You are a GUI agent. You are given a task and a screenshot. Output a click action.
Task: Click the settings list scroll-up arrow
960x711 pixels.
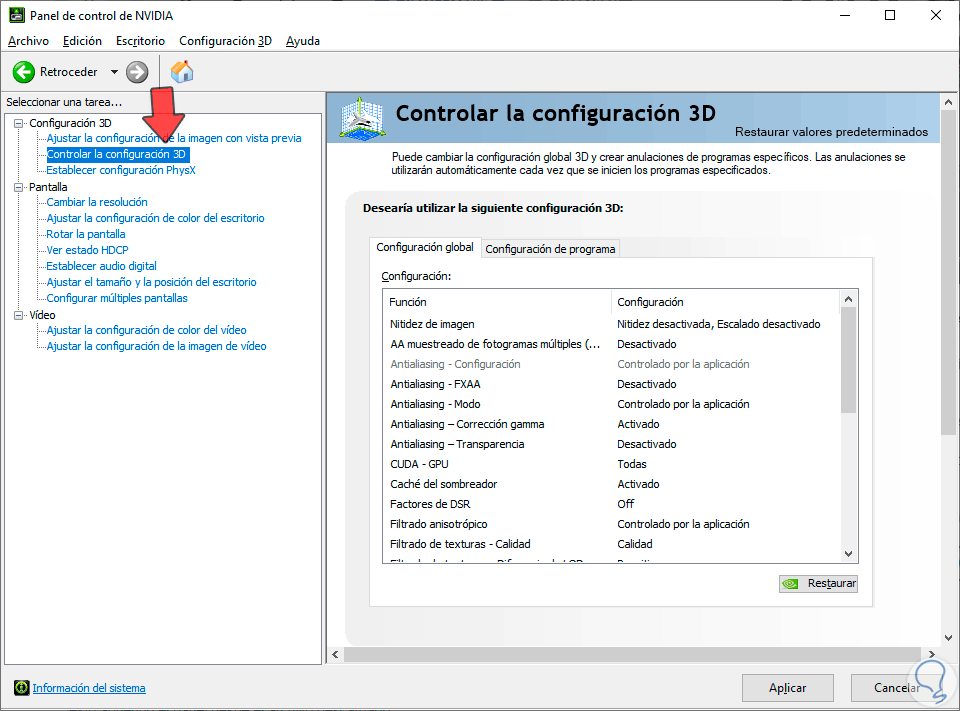[849, 299]
